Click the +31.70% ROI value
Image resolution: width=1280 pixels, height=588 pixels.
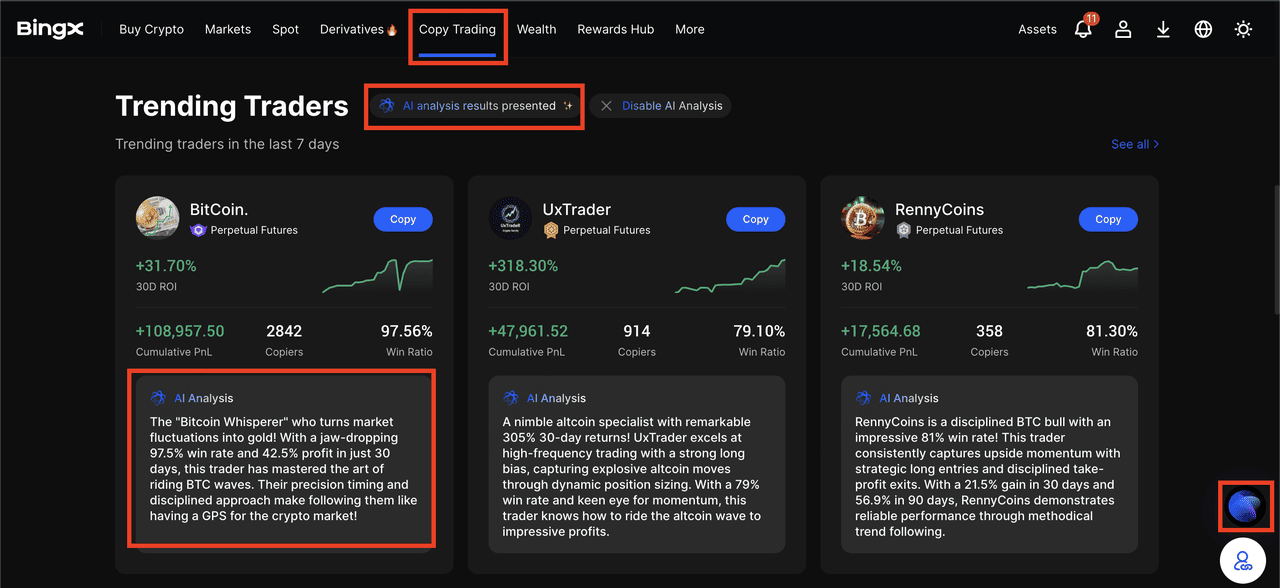[x=166, y=266]
